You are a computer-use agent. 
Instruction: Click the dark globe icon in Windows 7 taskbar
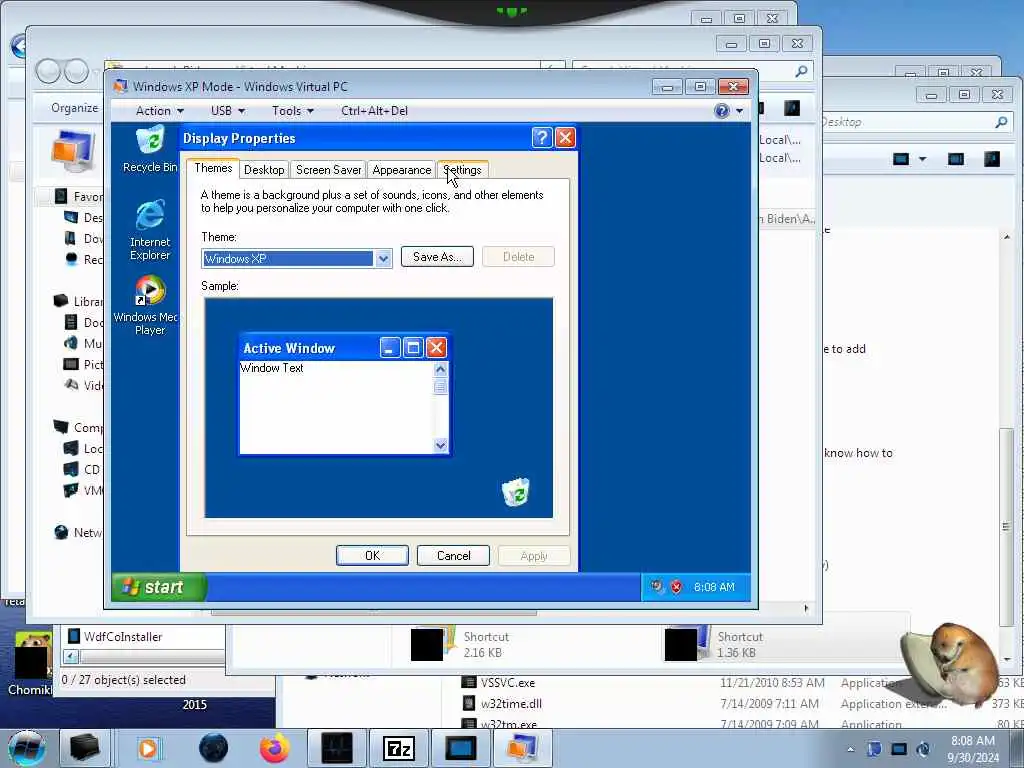214,748
